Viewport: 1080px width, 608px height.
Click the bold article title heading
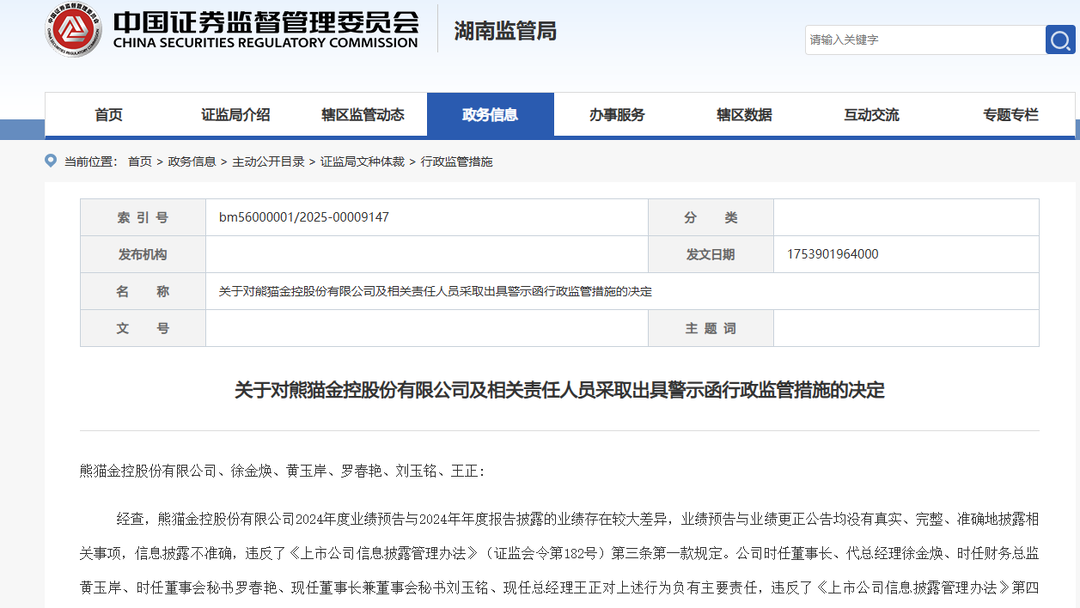(x=559, y=390)
